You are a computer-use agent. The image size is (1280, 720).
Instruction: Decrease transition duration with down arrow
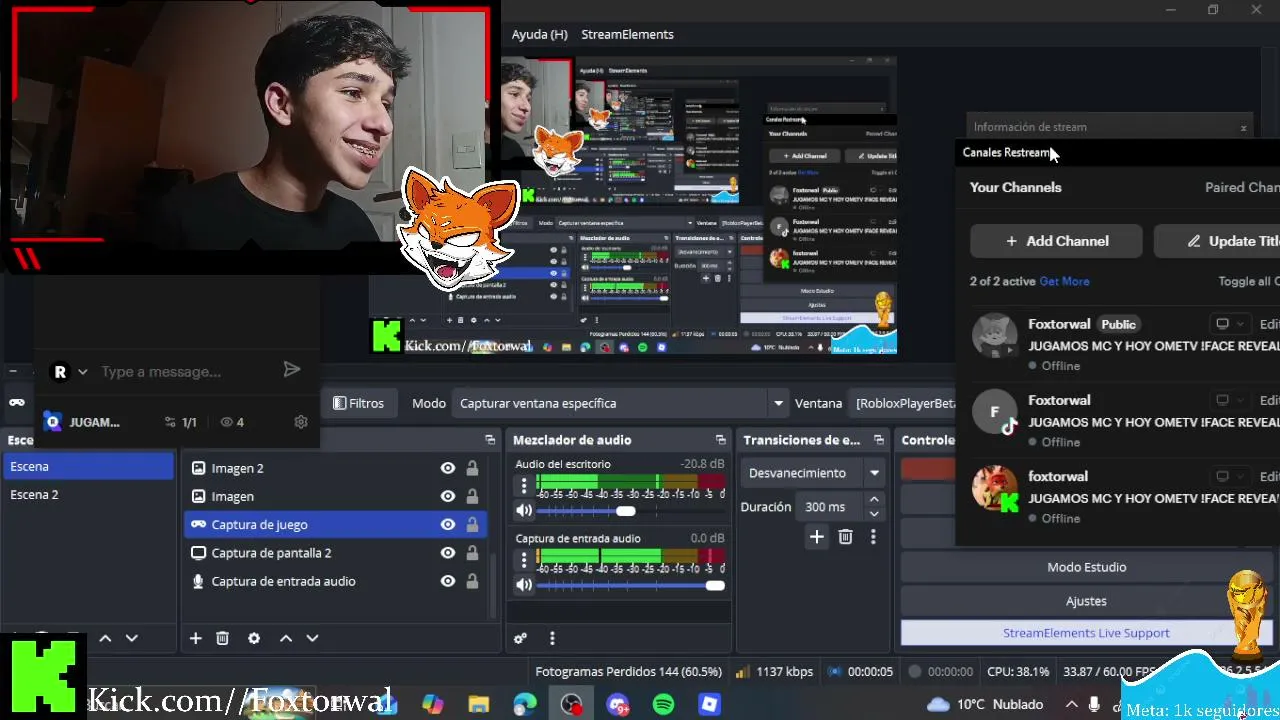(874, 514)
